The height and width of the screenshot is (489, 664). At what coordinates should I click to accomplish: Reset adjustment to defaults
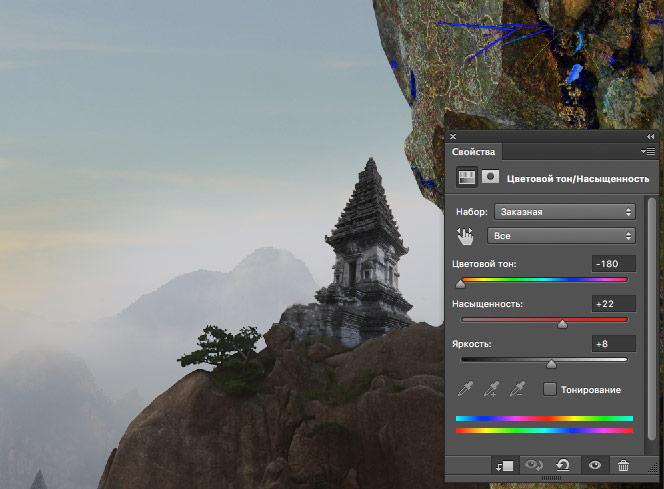[x=563, y=465]
